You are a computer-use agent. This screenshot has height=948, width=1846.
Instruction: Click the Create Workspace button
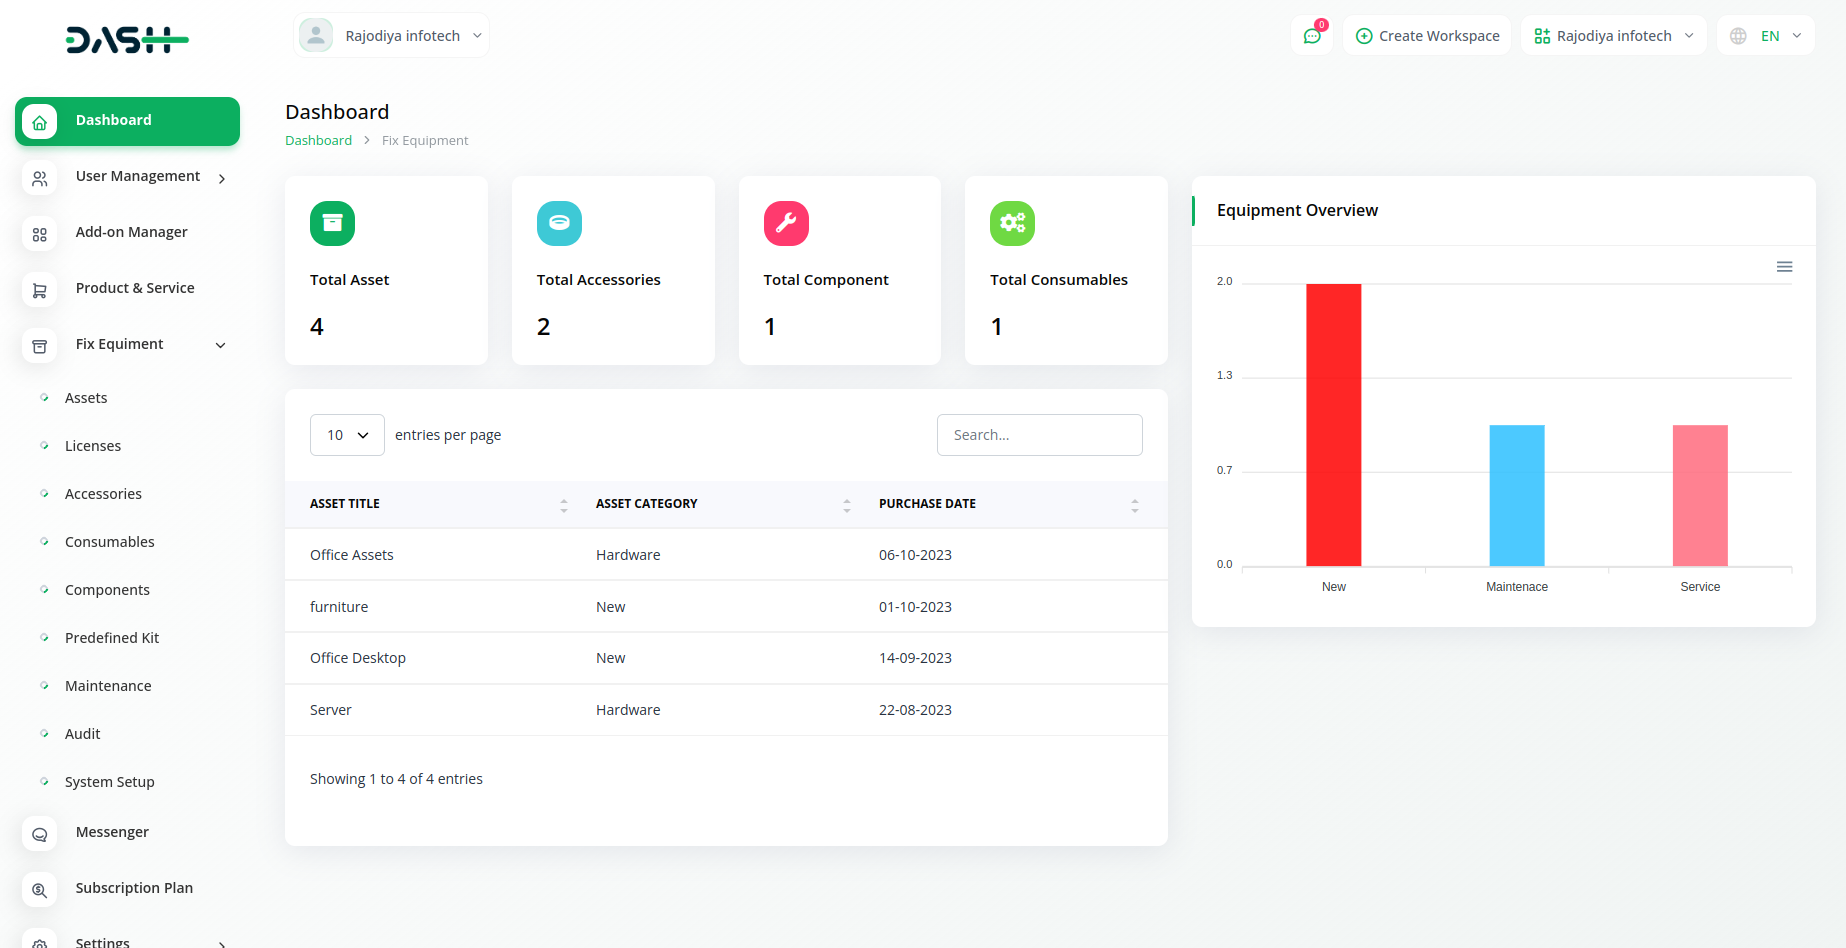tap(1427, 36)
